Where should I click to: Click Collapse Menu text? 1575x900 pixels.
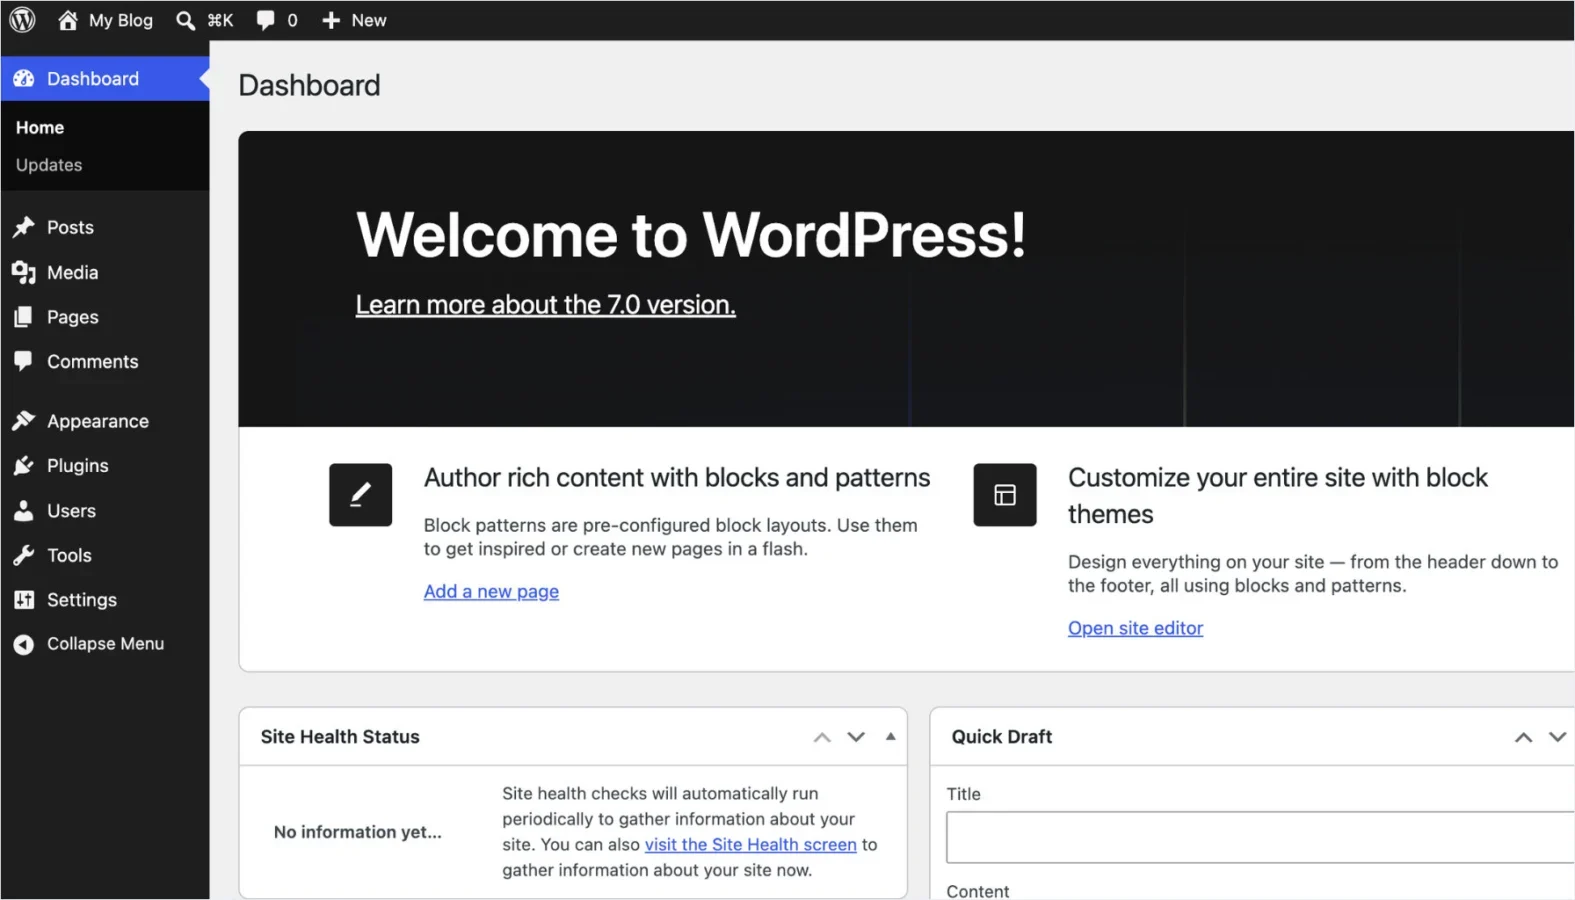point(106,644)
